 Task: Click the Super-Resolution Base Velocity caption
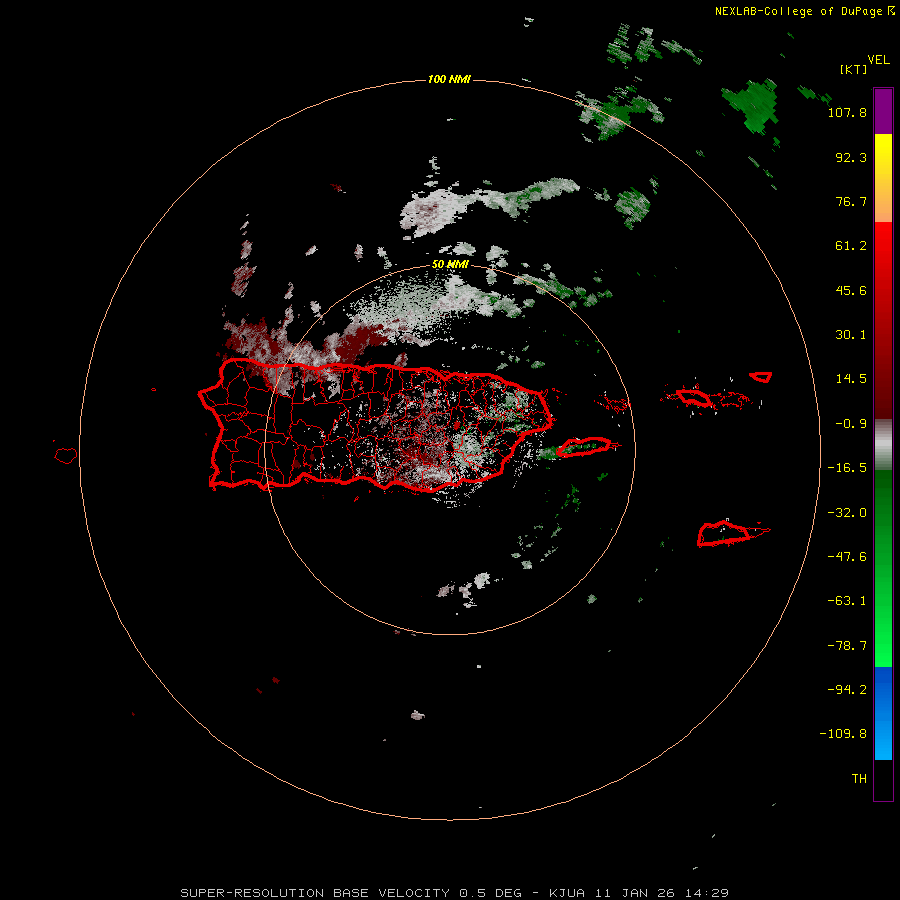pos(454,893)
